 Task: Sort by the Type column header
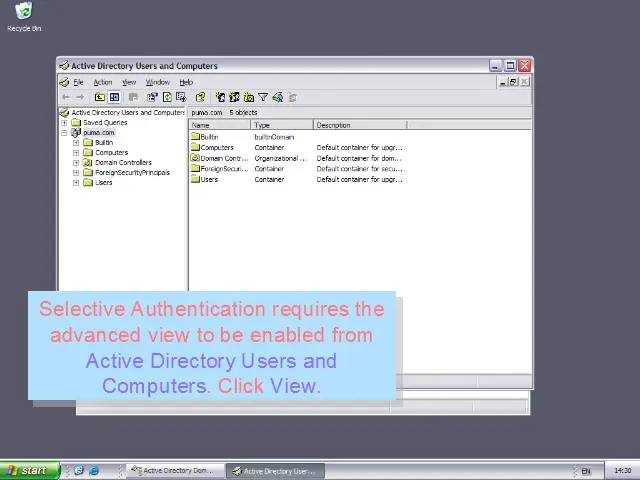click(x=282, y=125)
